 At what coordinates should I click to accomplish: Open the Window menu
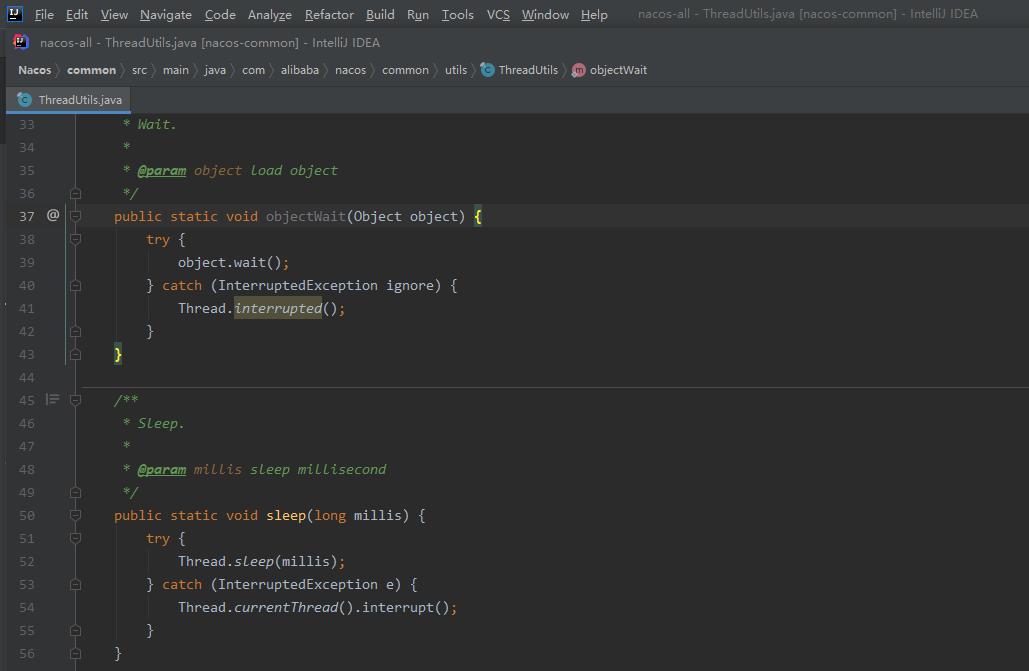[x=545, y=14]
